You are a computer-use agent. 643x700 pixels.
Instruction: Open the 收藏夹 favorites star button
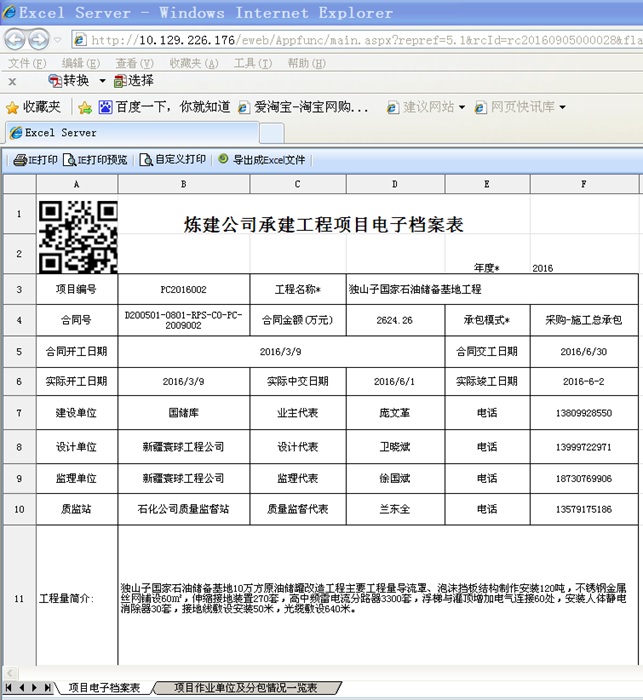[x=33, y=107]
